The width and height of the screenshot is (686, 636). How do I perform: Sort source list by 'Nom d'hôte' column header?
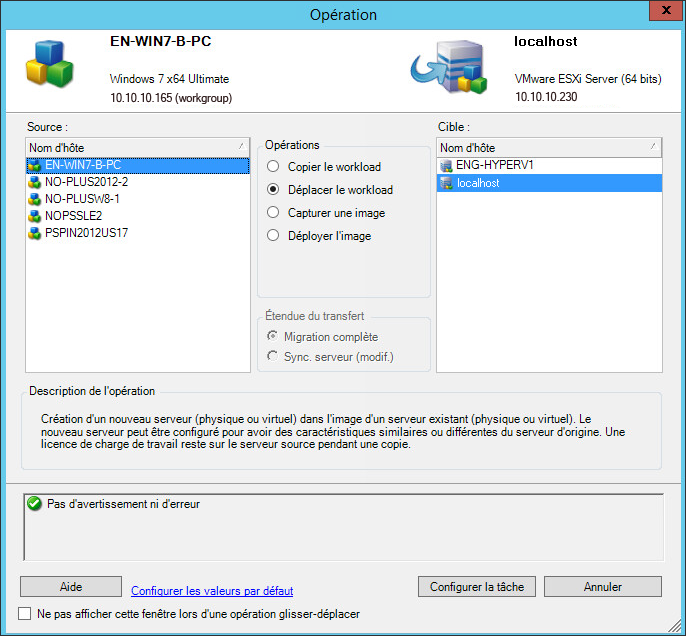click(137, 147)
